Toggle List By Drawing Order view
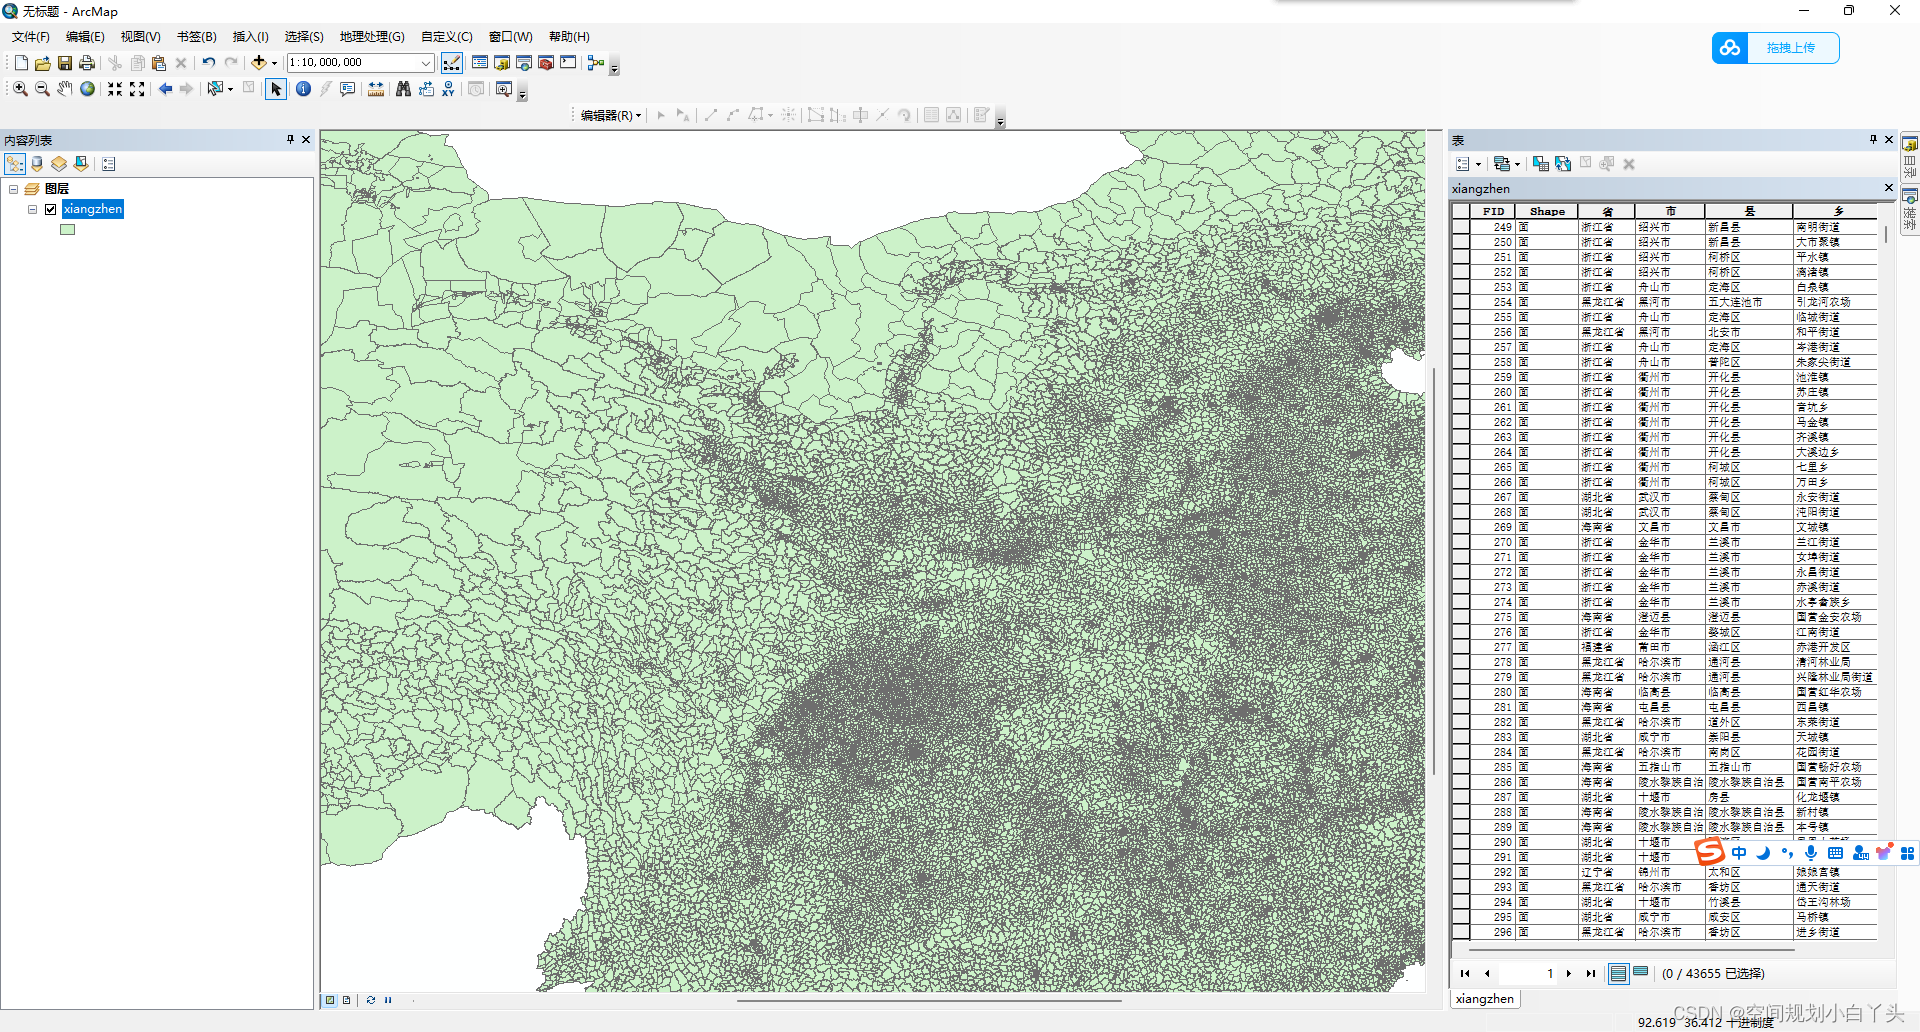 click(15, 164)
